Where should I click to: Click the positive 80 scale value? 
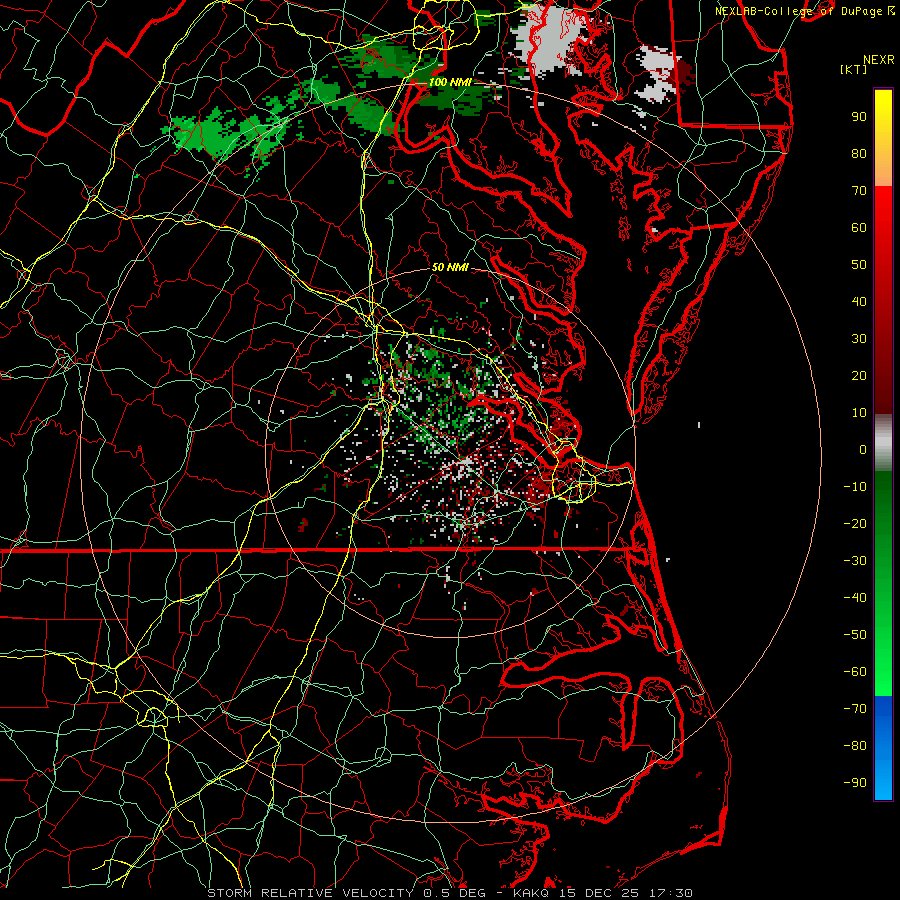point(859,153)
